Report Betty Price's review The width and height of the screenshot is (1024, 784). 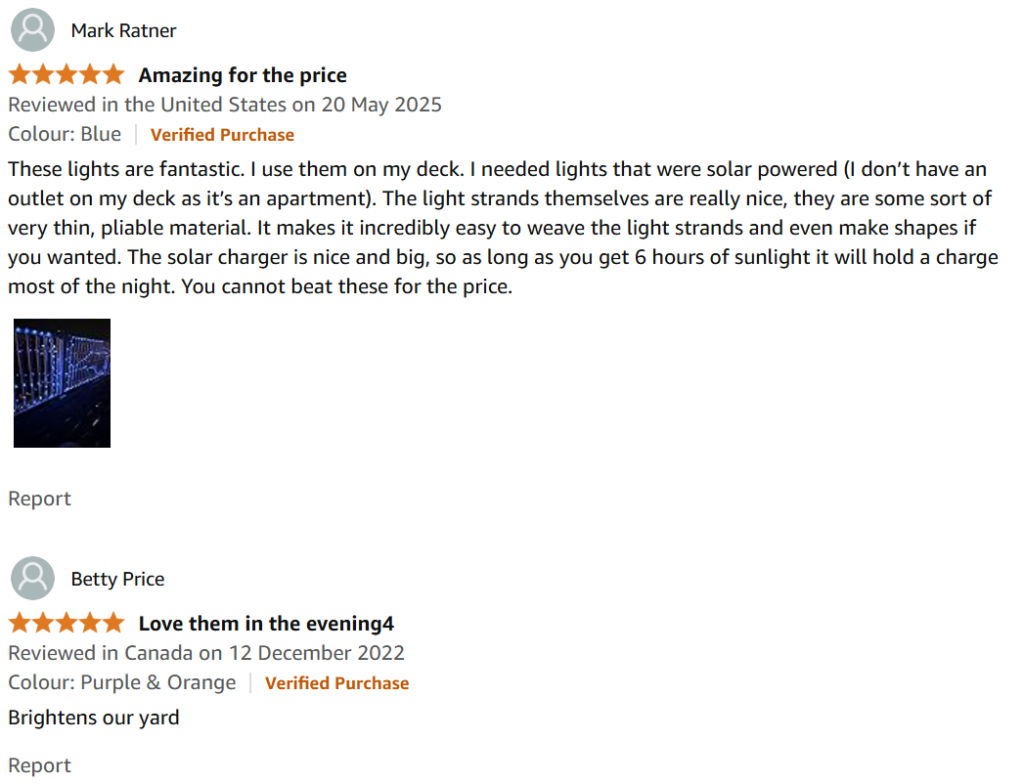[x=39, y=765]
